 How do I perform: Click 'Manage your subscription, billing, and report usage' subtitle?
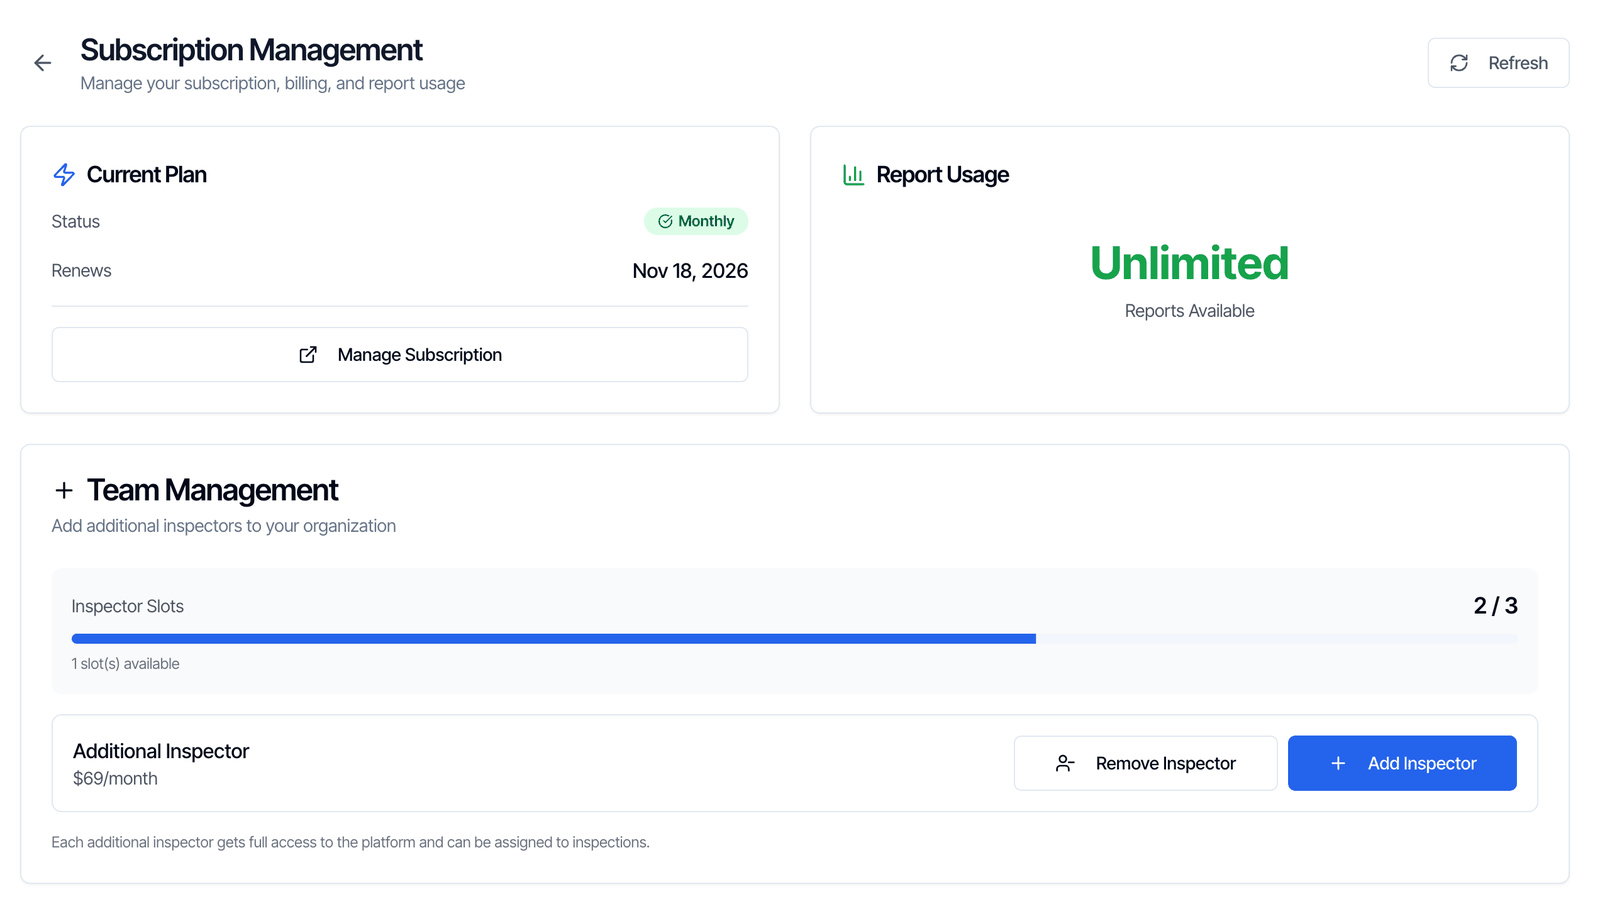coord(273,83)
